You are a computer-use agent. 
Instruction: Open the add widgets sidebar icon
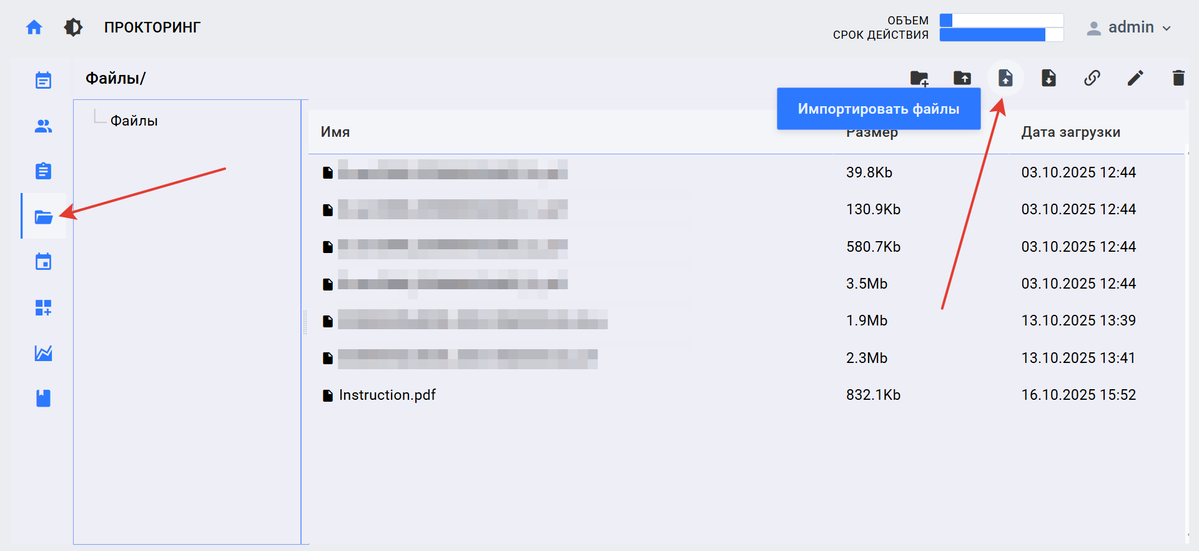point(43,308)
